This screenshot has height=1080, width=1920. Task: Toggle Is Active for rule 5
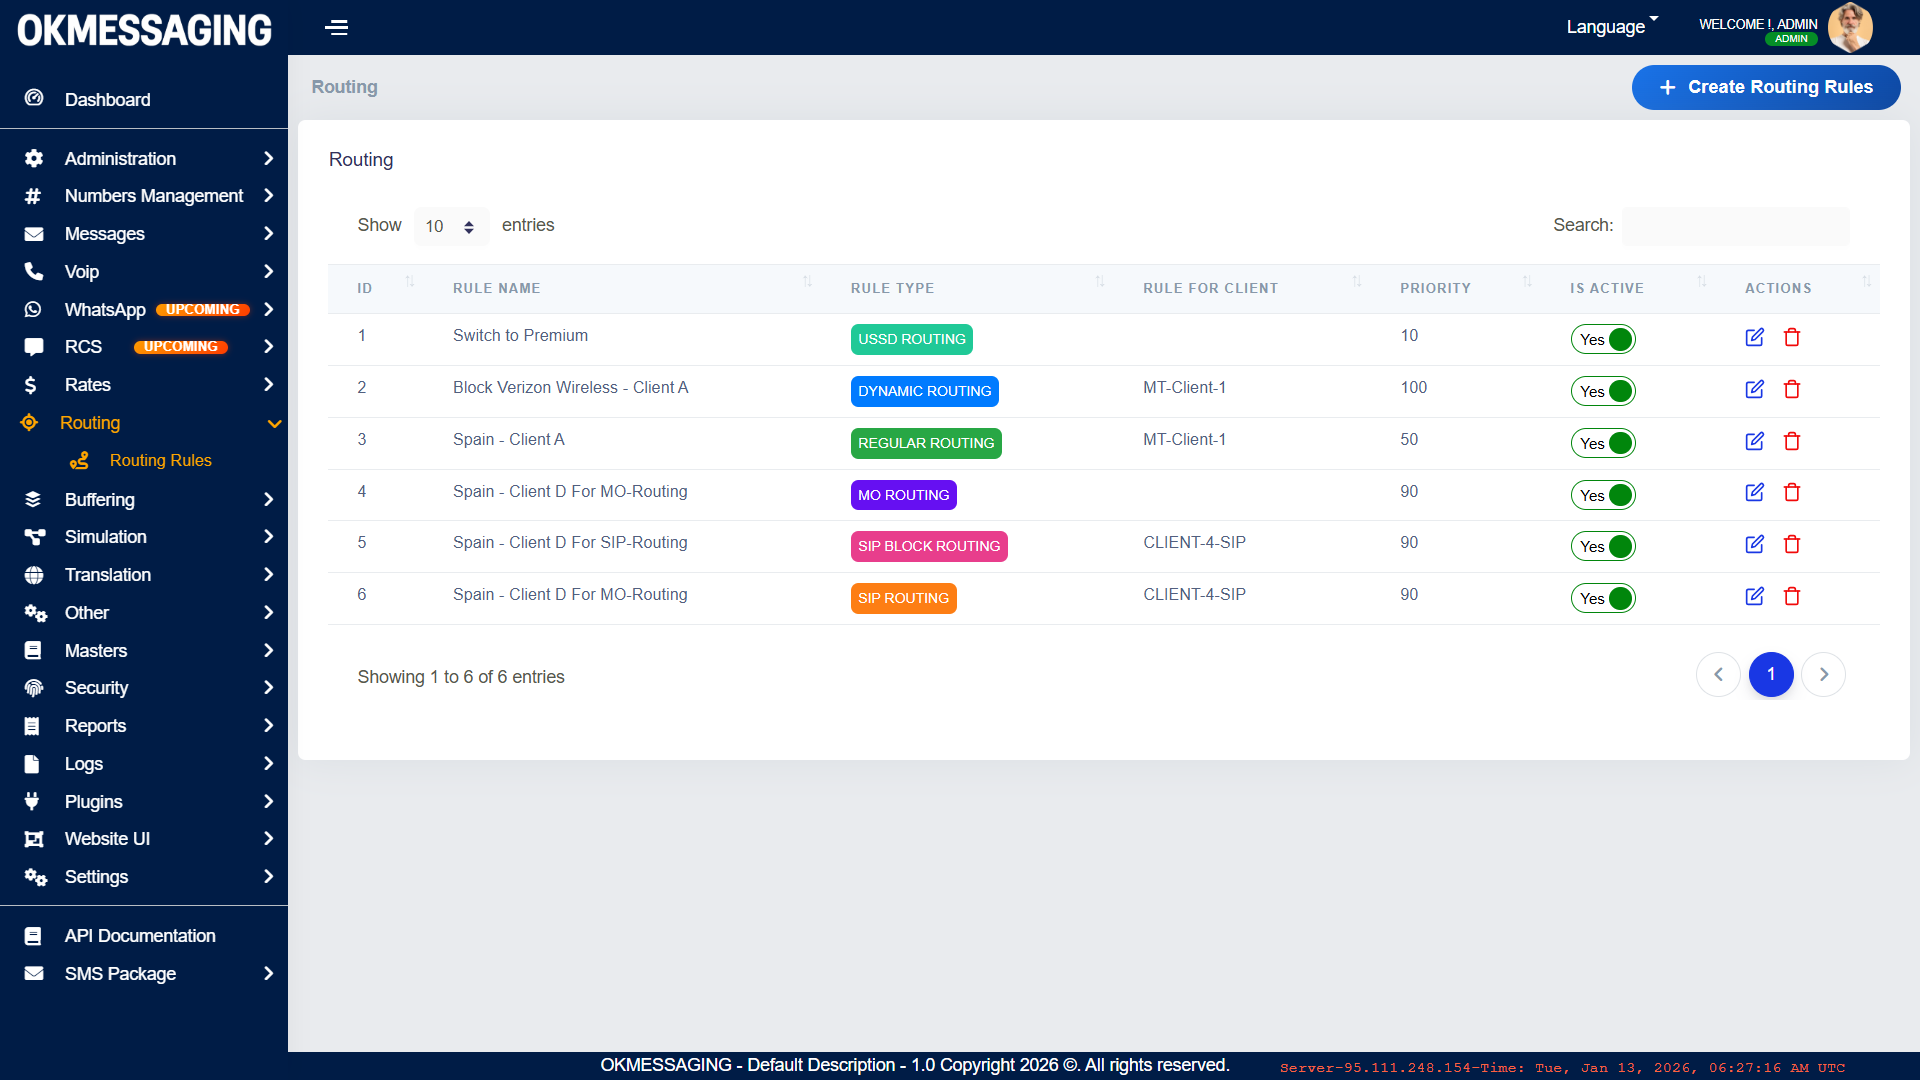tap(1603, 547)
